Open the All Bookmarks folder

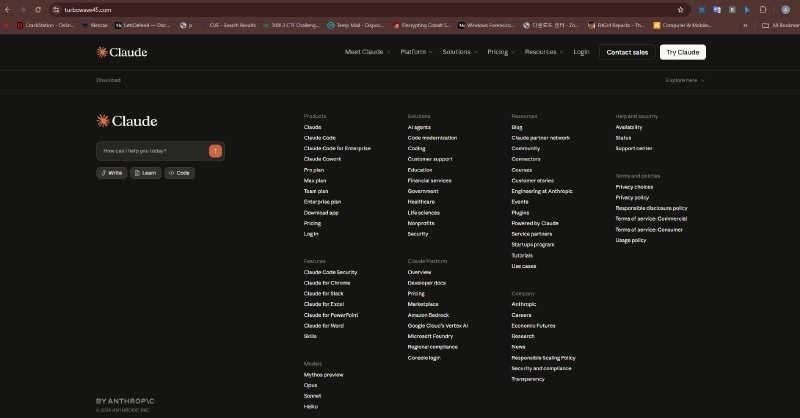click(x=781, y=25)
